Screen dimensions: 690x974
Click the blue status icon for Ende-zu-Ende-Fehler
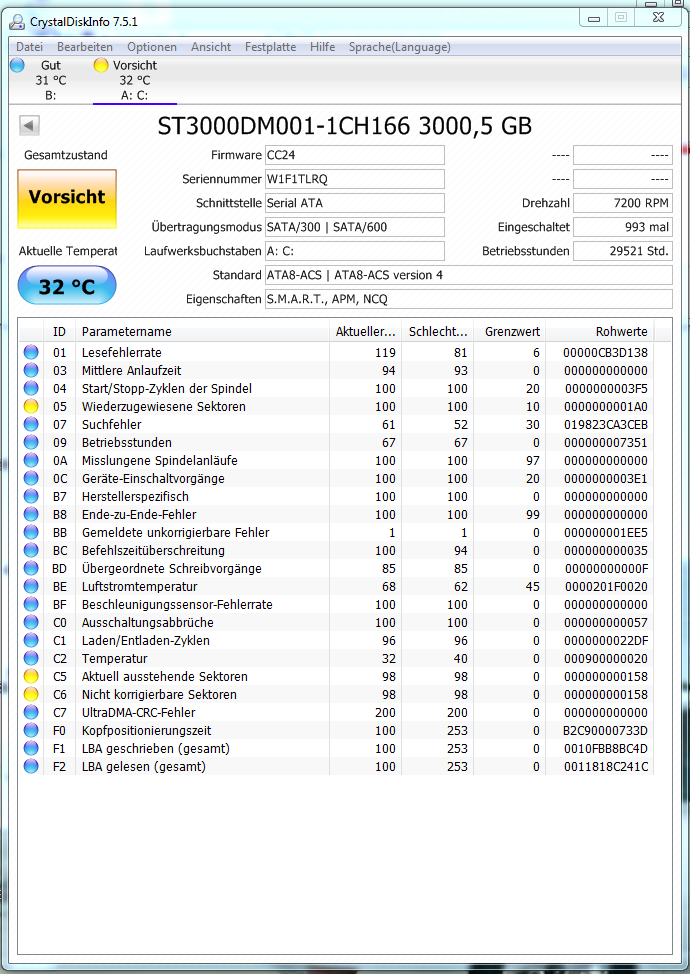[x=31, y=514]
